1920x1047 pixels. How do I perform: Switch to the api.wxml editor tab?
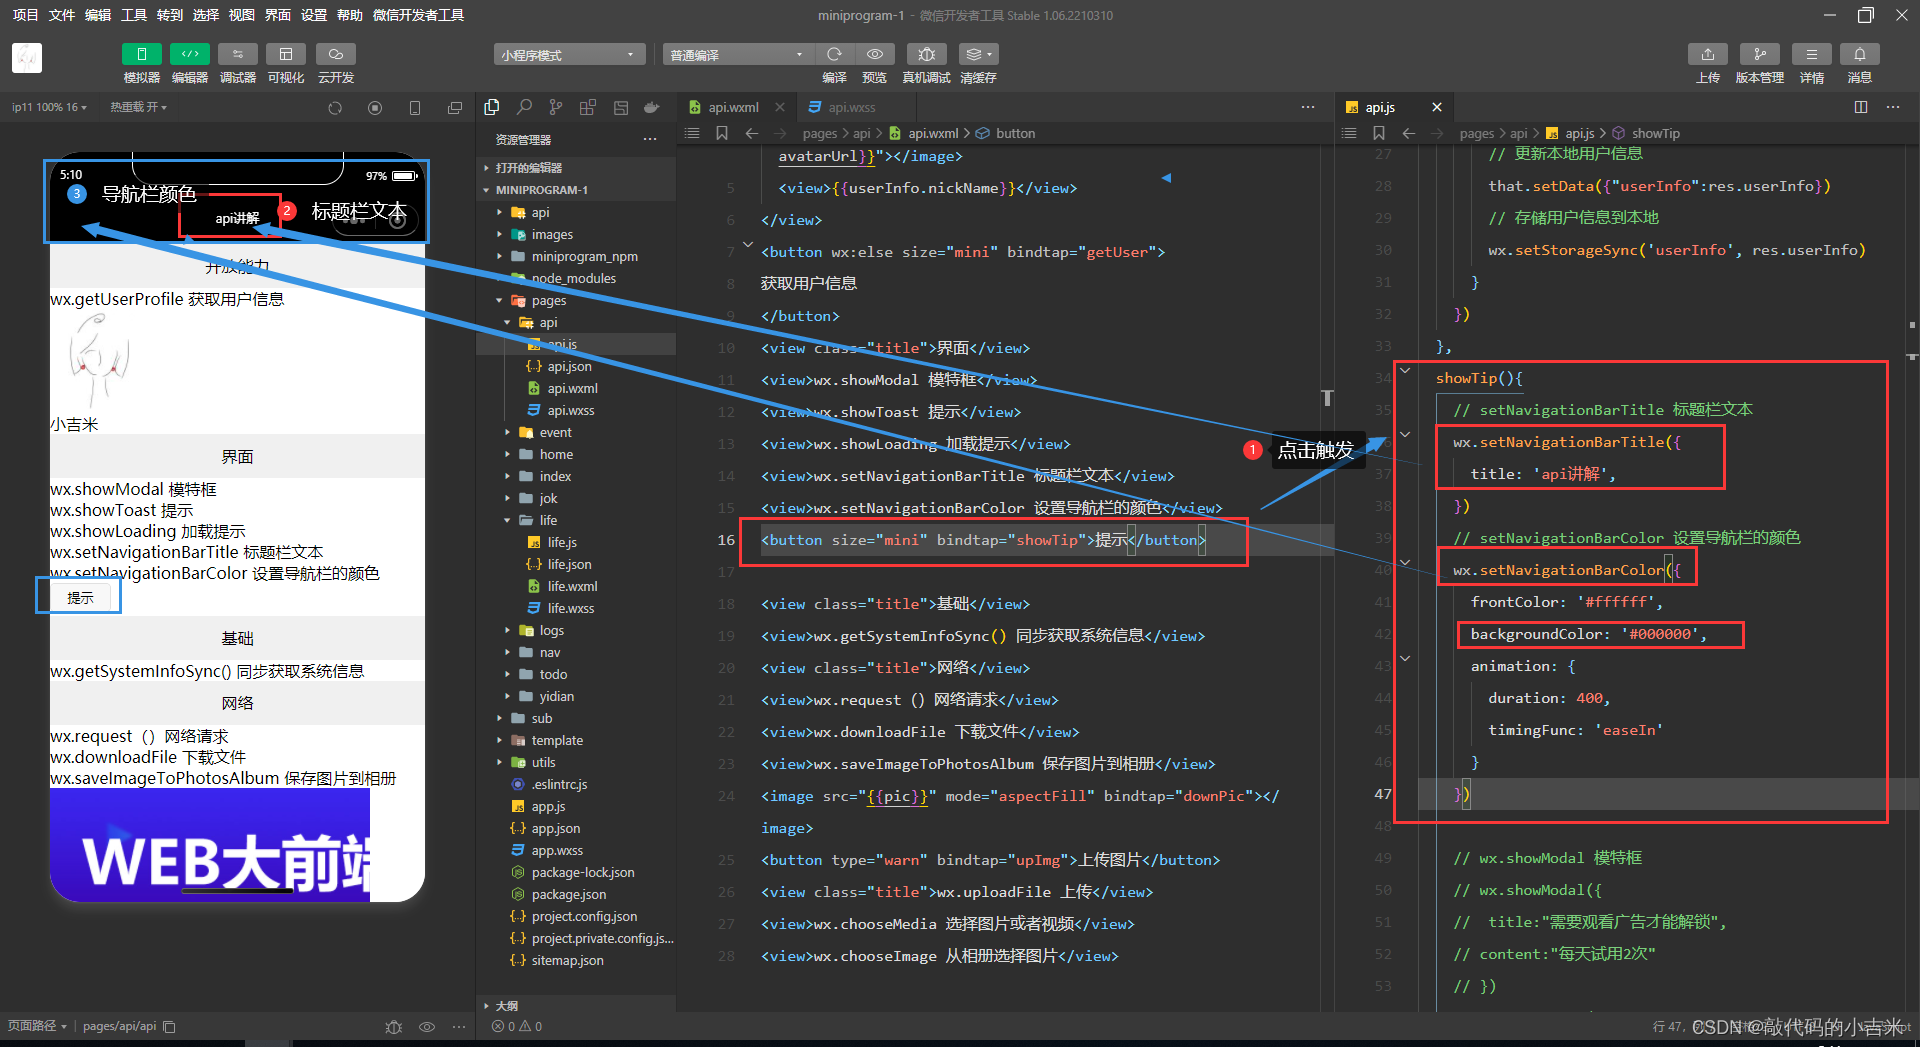(733, 107)
